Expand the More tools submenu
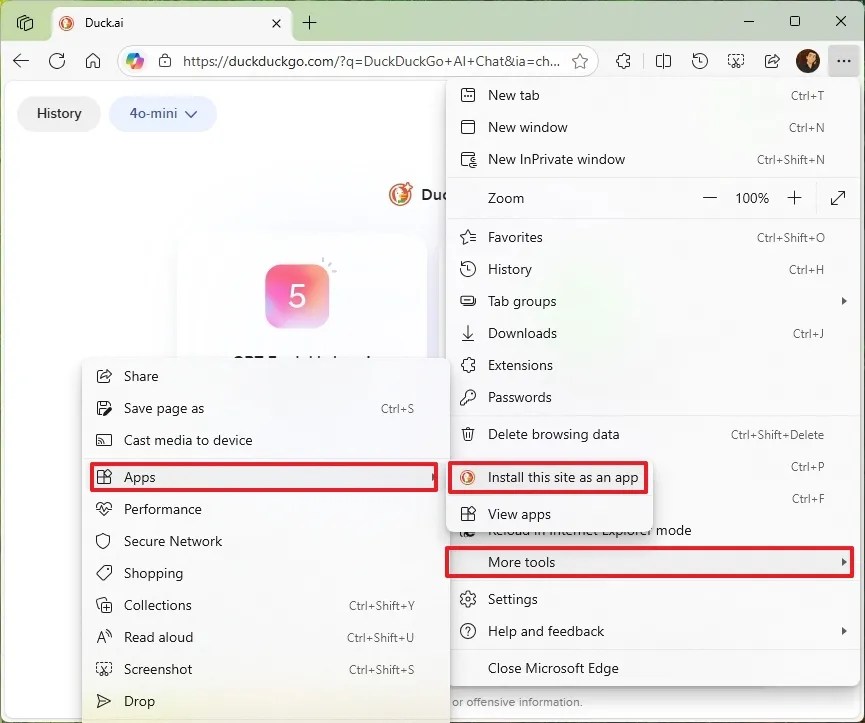Screen dimensions: 865x723 pos(521,562)
